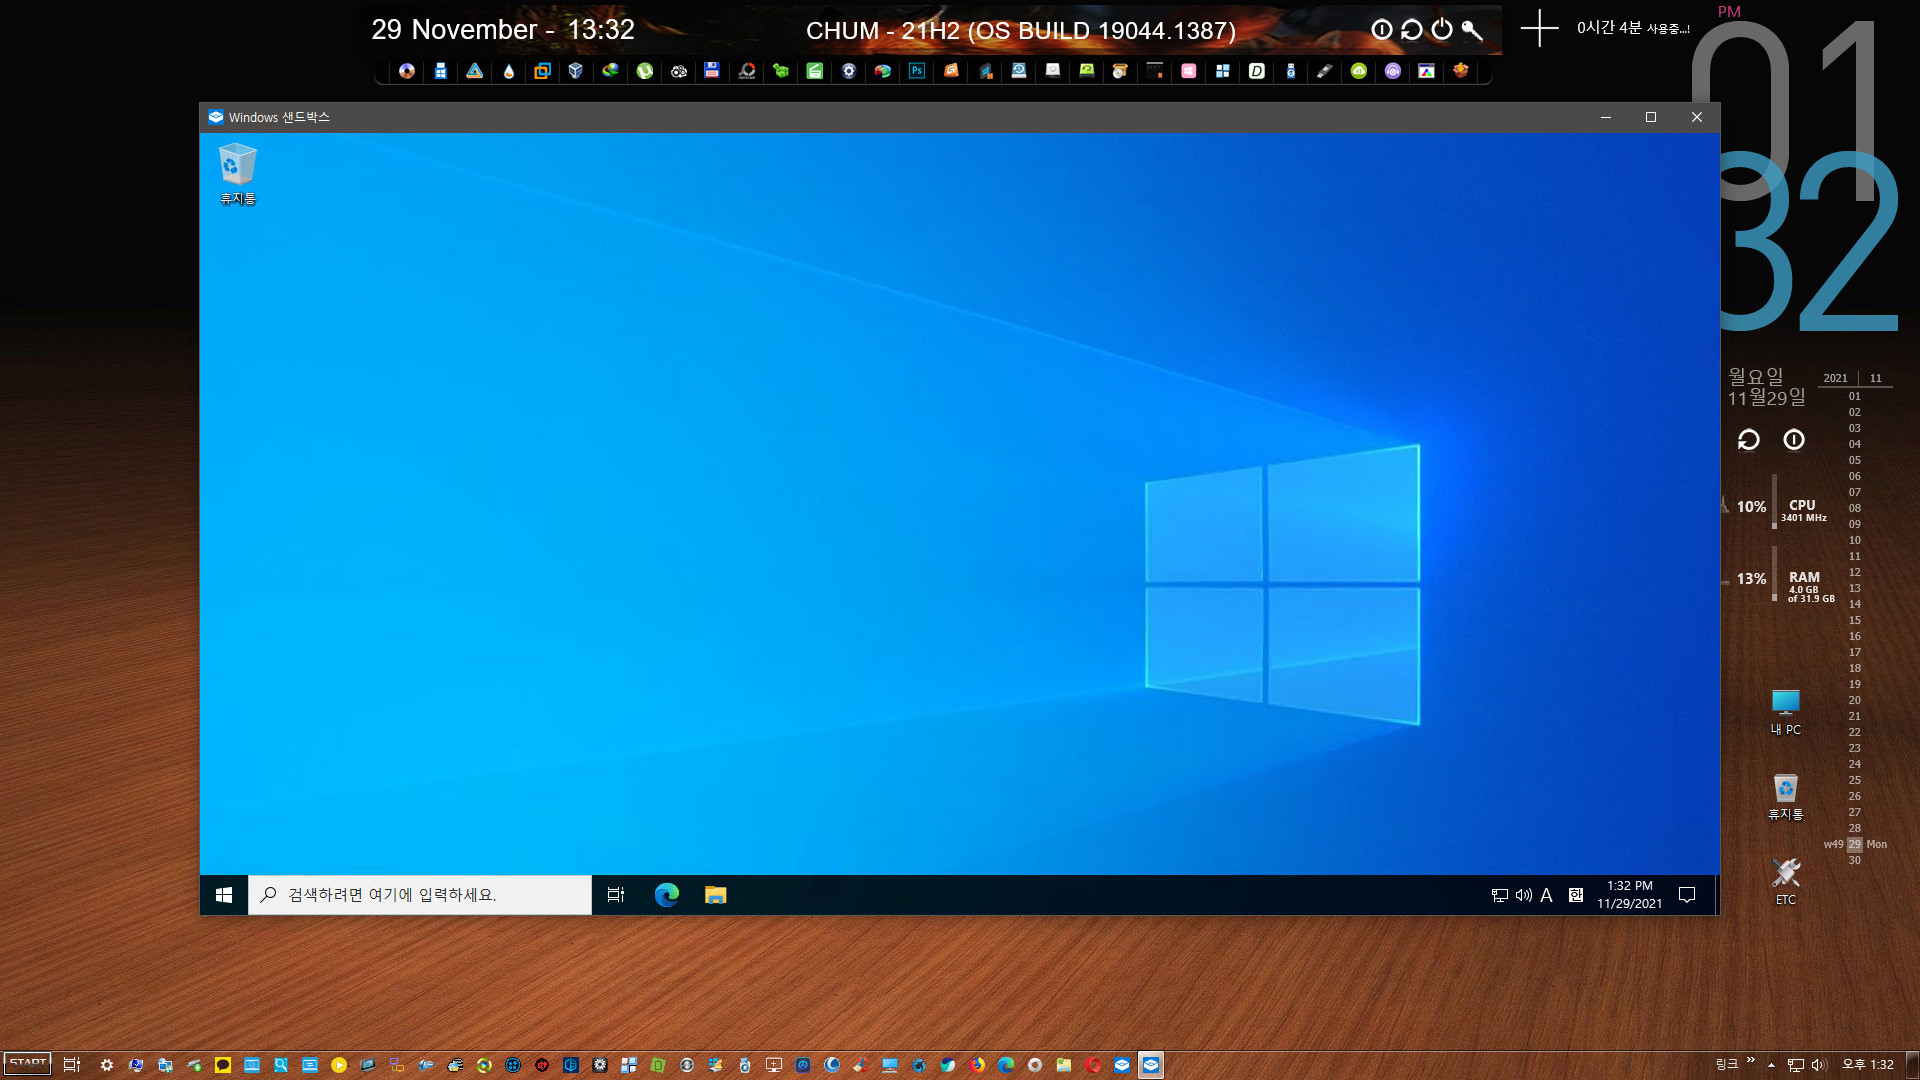Click the green cloud download dock icon
The image size is (1920, 1080).
tap(1359, 71)
